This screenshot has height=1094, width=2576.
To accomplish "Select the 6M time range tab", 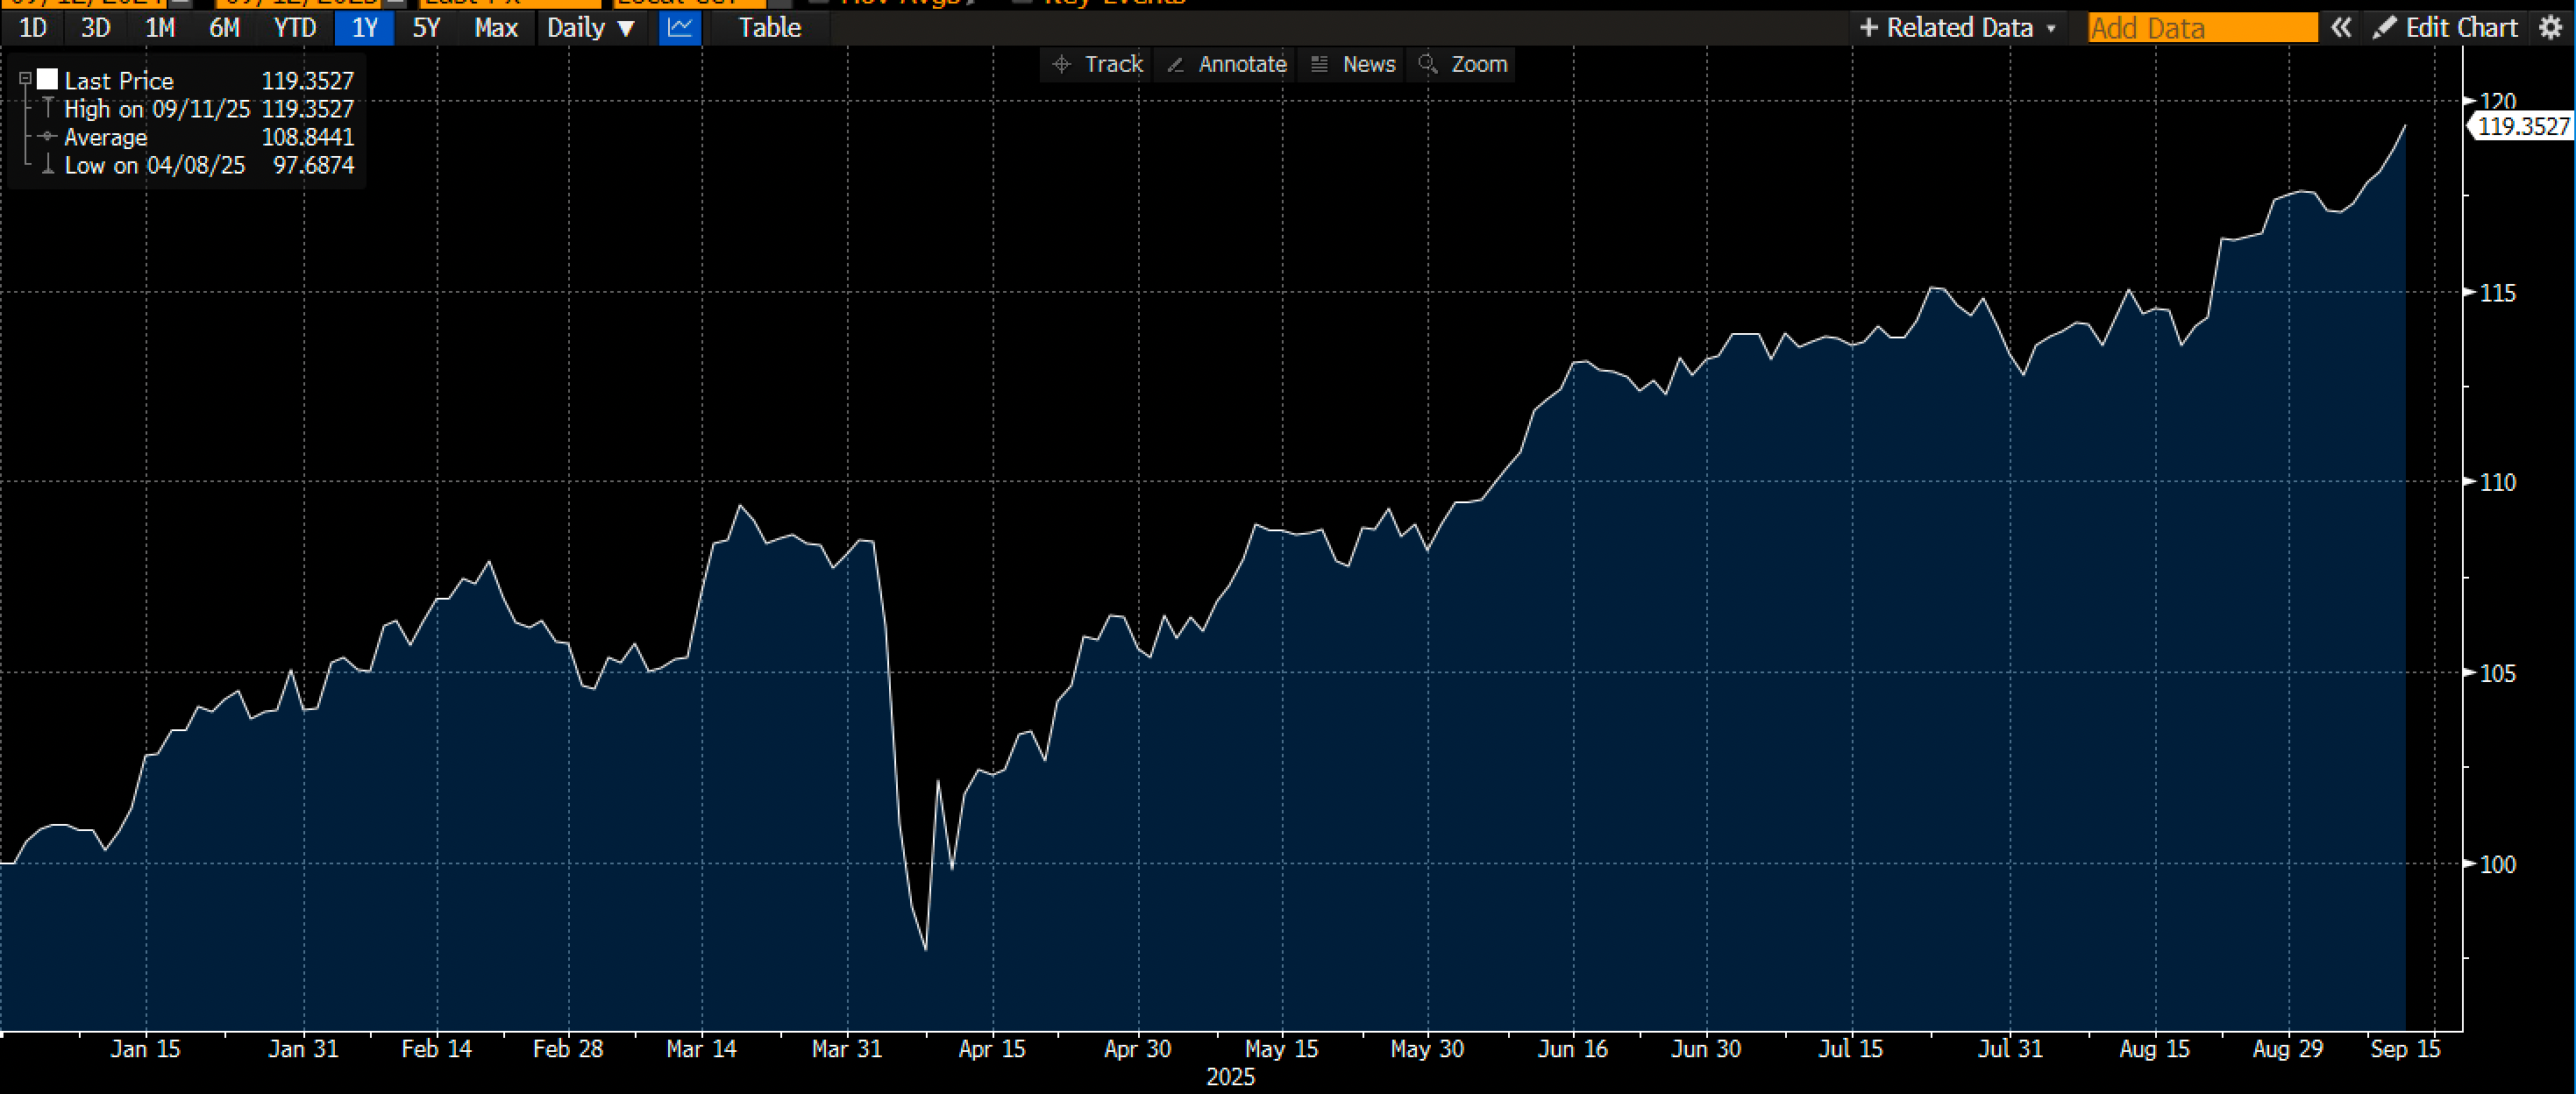I will 224,28.
